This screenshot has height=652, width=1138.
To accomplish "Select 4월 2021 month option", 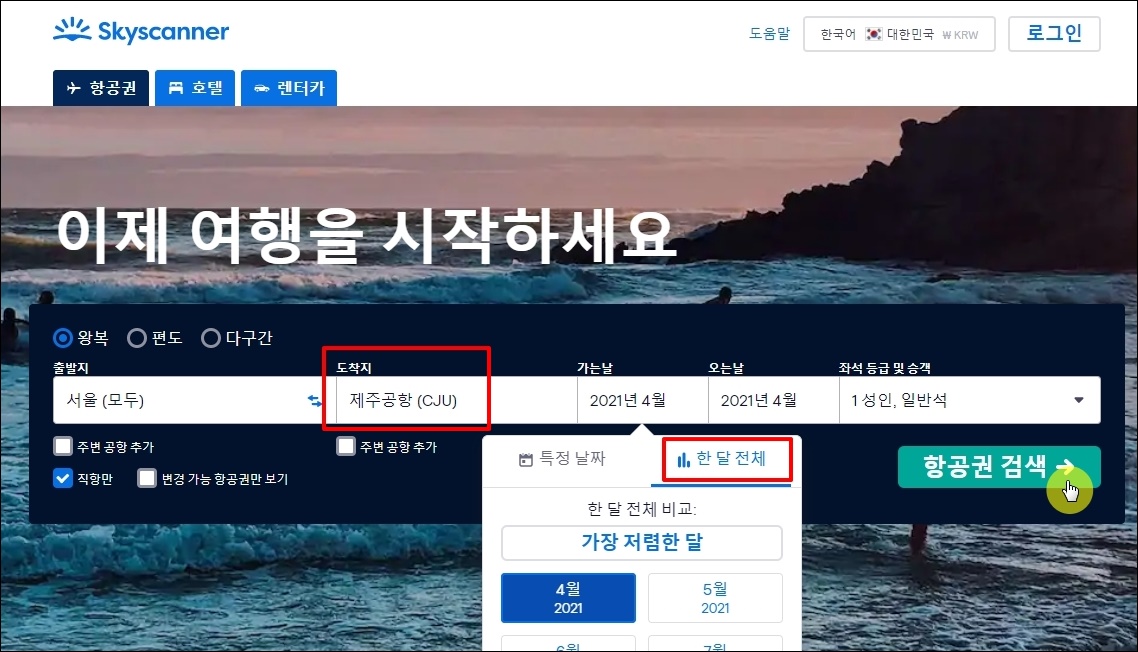I will click(x=568, y=598).
